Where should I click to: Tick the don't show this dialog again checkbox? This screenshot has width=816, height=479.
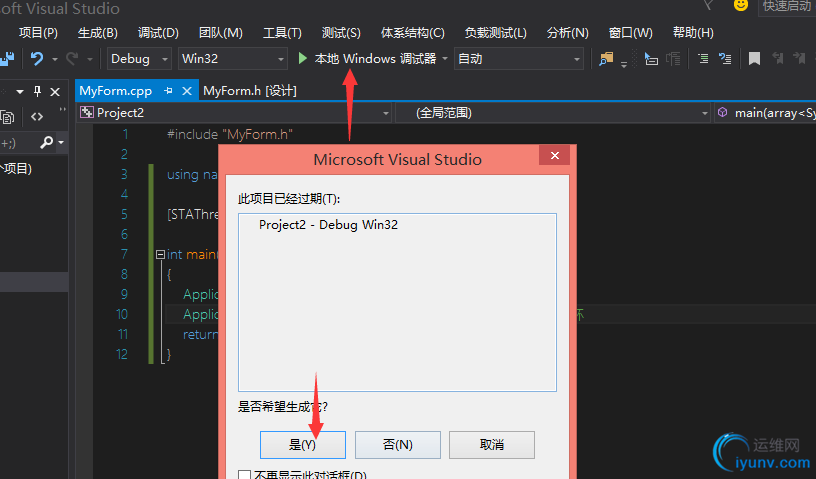coord(244,475)
